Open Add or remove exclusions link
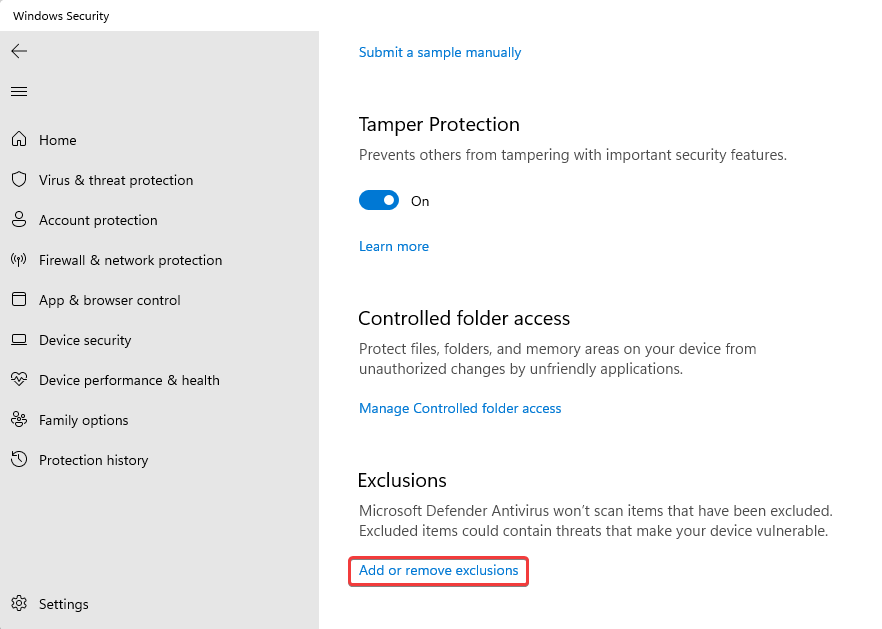 439,570
